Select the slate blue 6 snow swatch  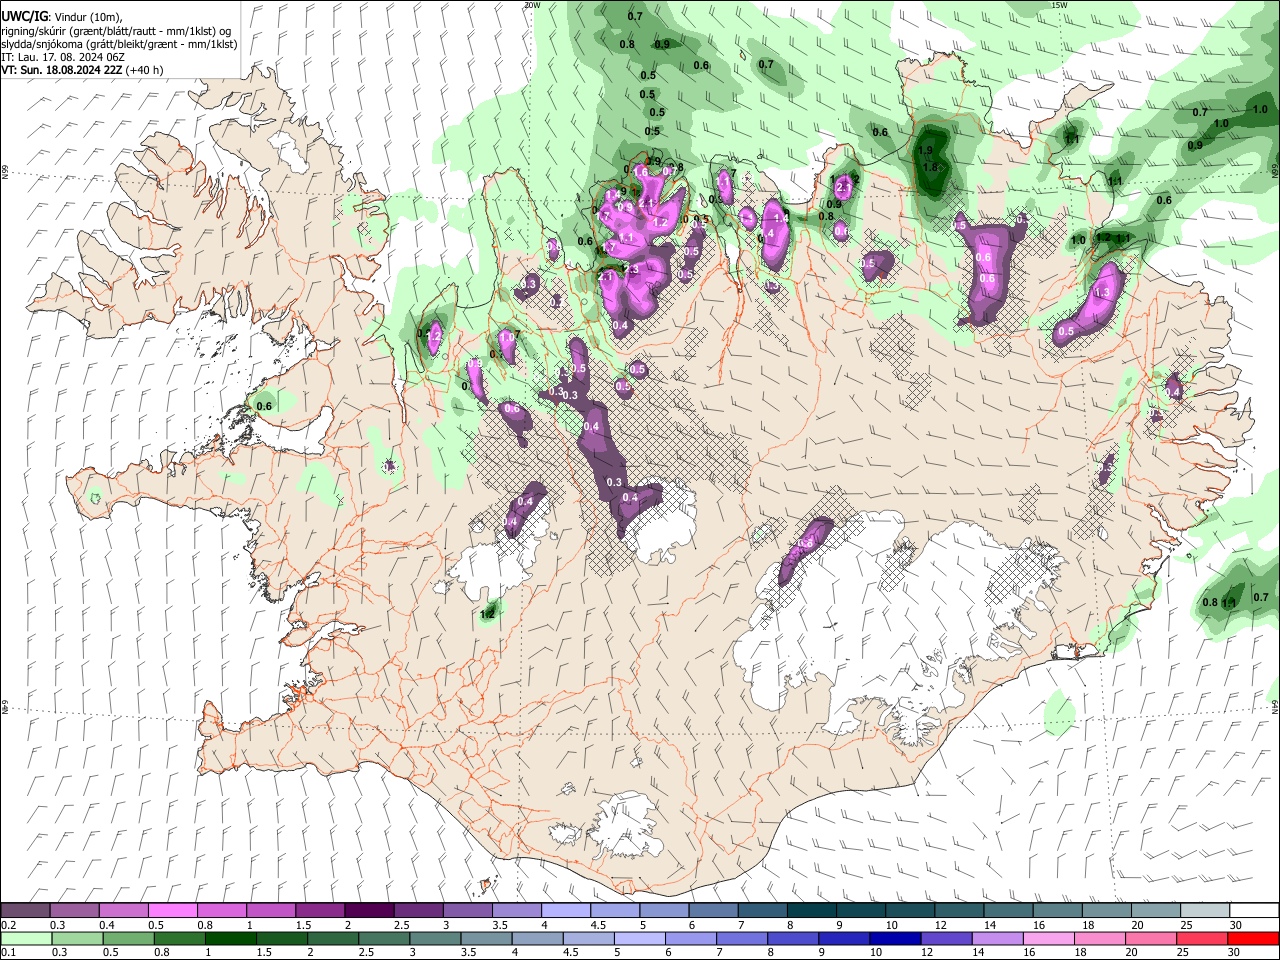(x=714, y=911)
